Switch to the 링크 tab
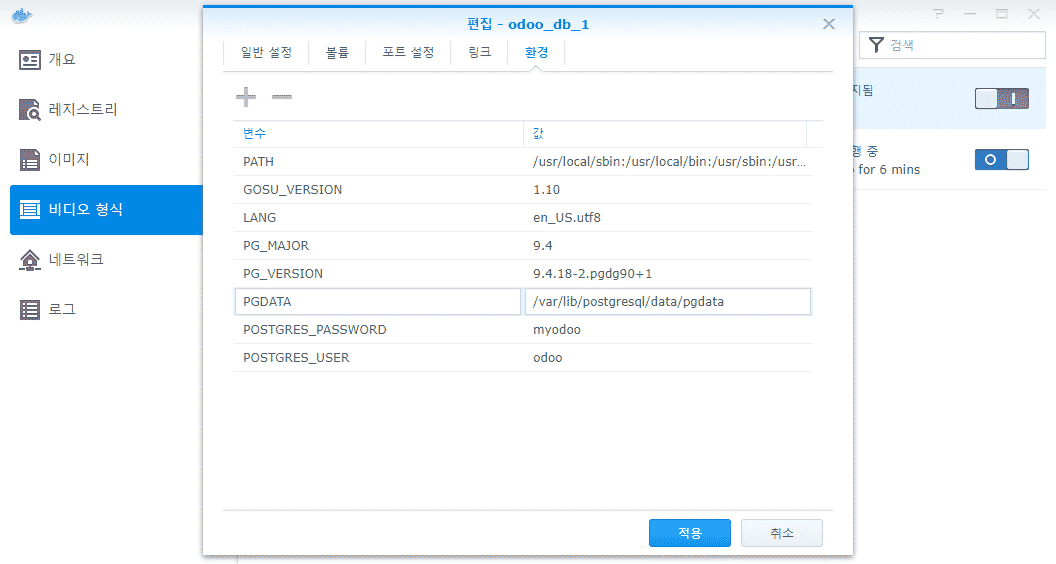Image resolution: width=1056 pixels, height=564 pixels. click(479, 53)
